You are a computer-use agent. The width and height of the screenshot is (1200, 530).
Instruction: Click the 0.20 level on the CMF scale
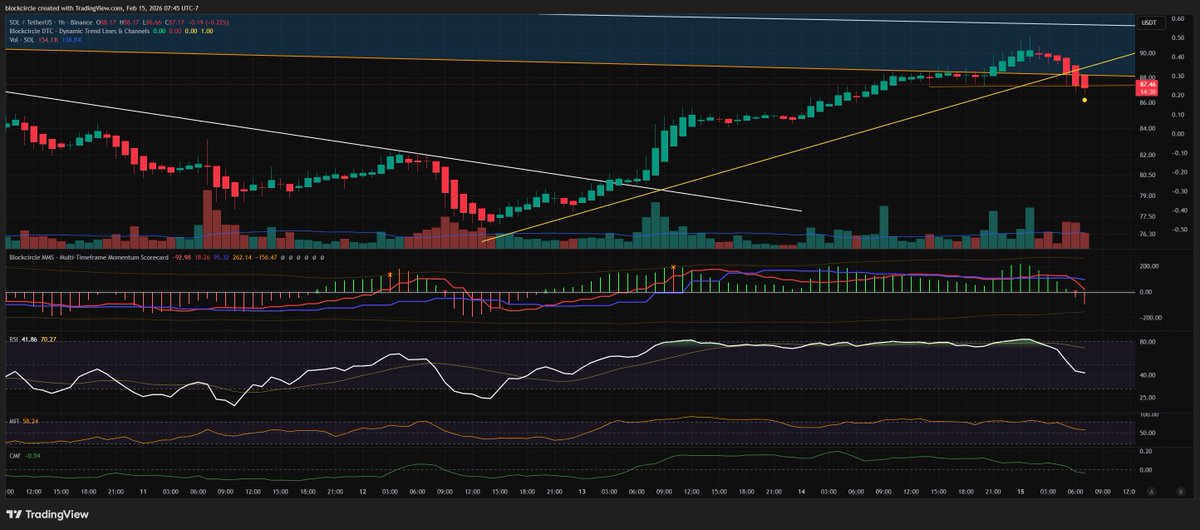1147,451
